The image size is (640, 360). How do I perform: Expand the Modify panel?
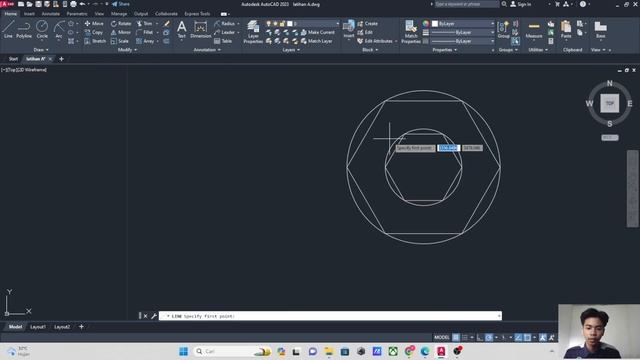(x=127, y=50)
